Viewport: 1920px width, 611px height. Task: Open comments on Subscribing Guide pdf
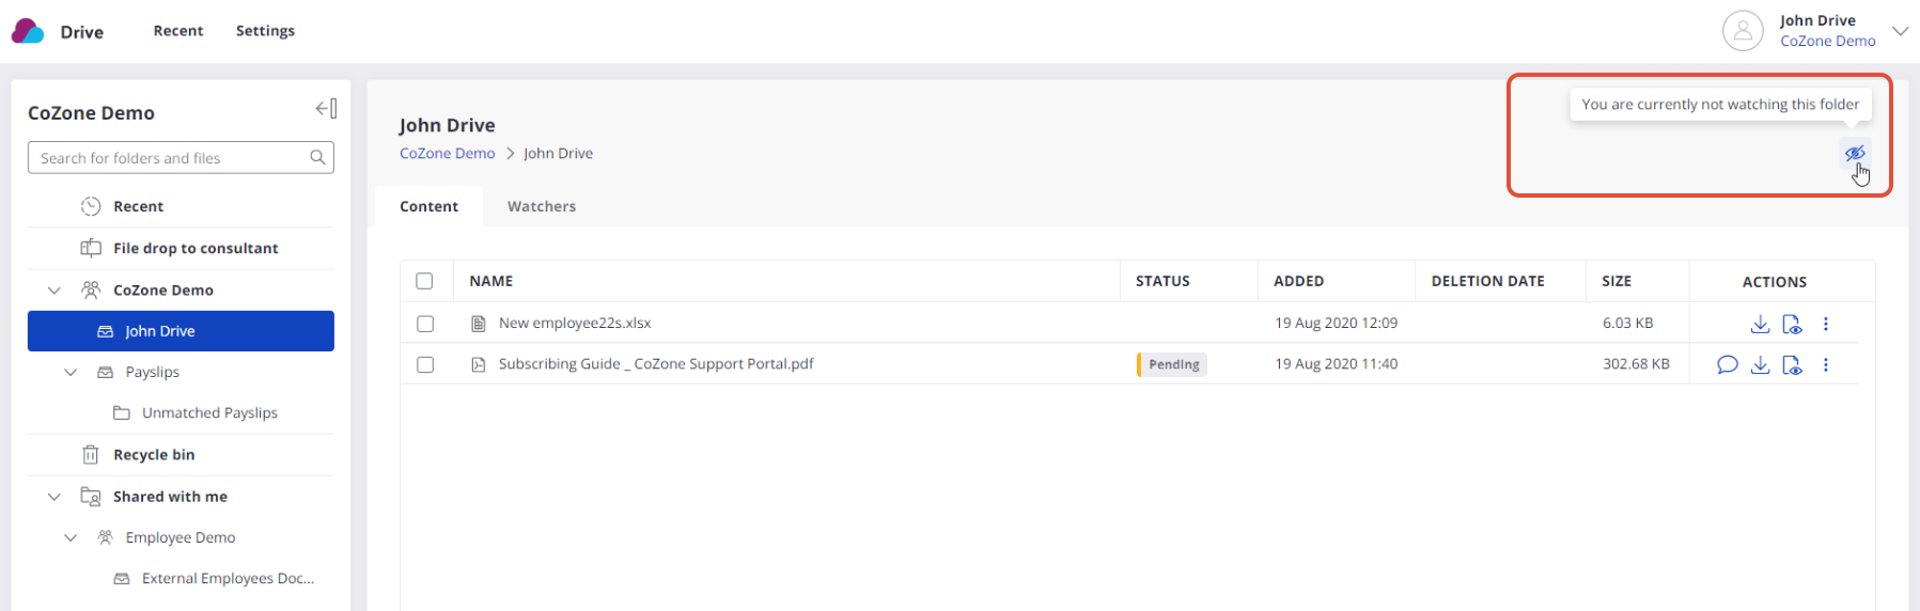[1727, 365]
